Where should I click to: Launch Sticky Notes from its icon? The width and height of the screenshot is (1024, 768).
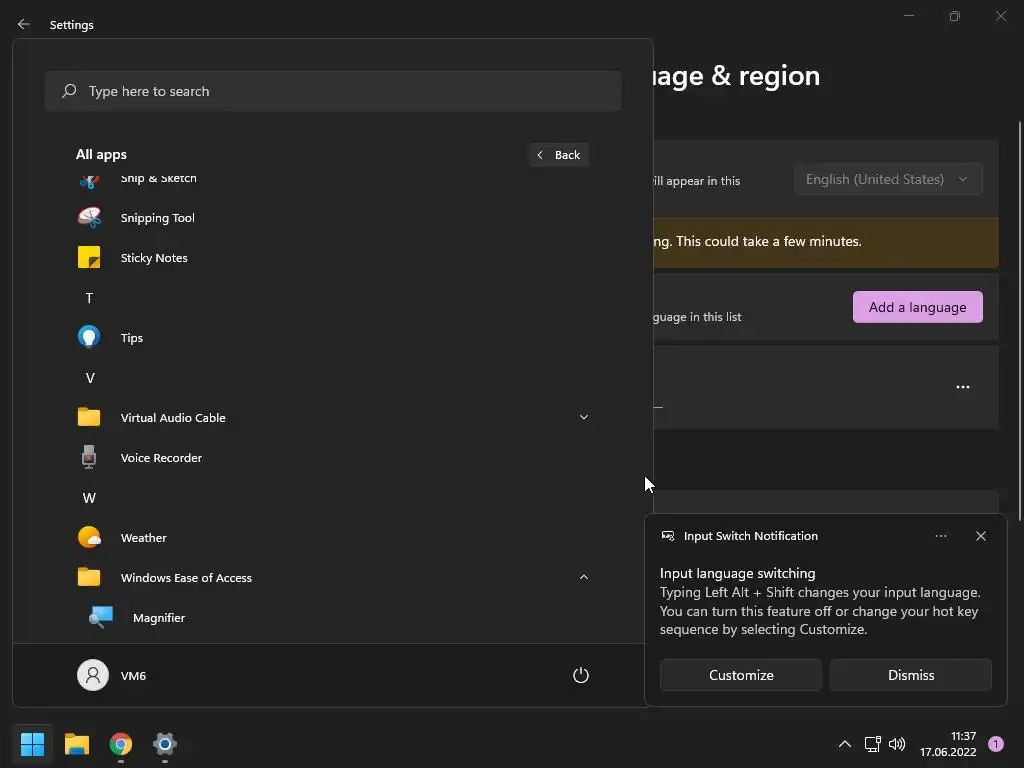click(89, 258)
